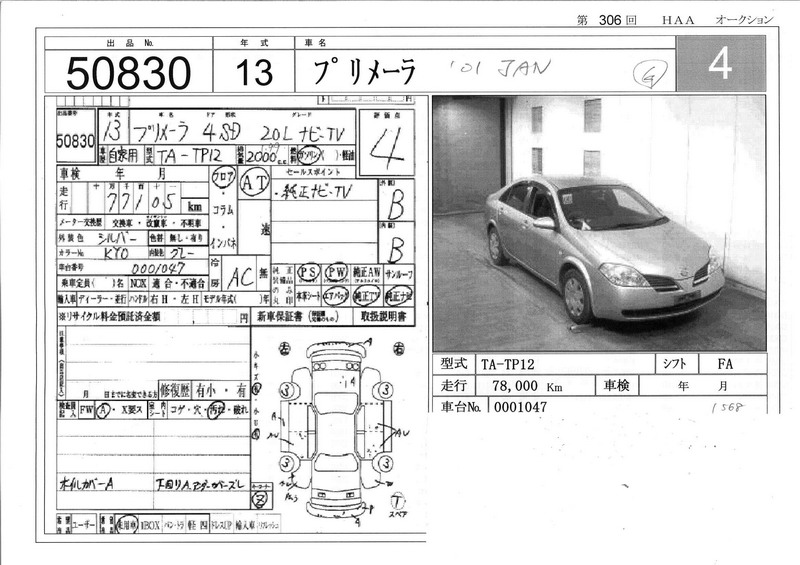The height and width of the screenshot is (565, 800).
Task: Click the typed TA-TP12 in the 型式 row
Action: pyautogui.click(x=507, y=364)
